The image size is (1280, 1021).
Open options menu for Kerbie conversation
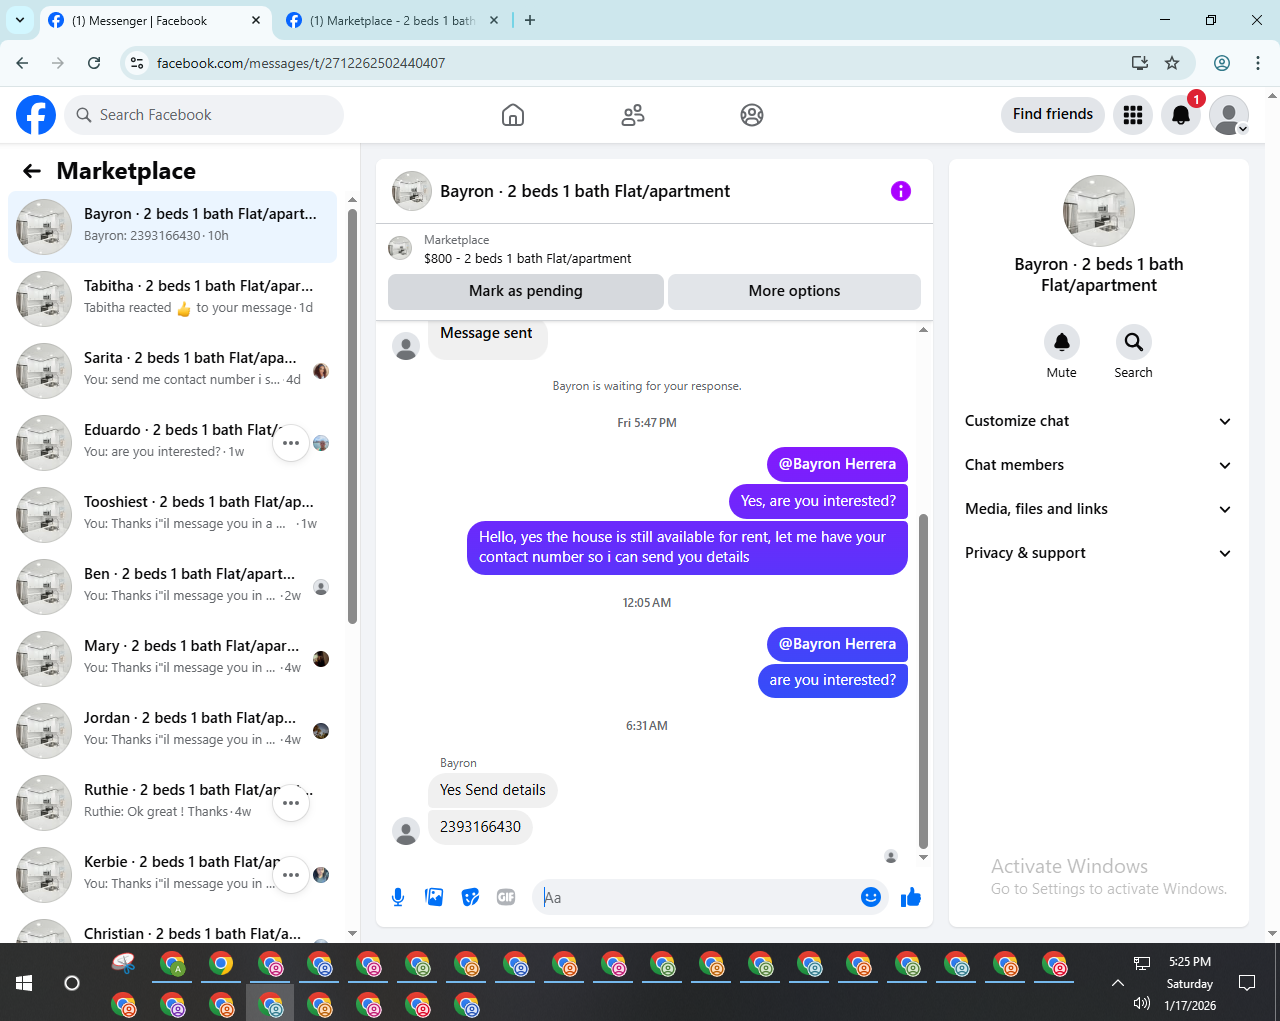coord(291,875)
